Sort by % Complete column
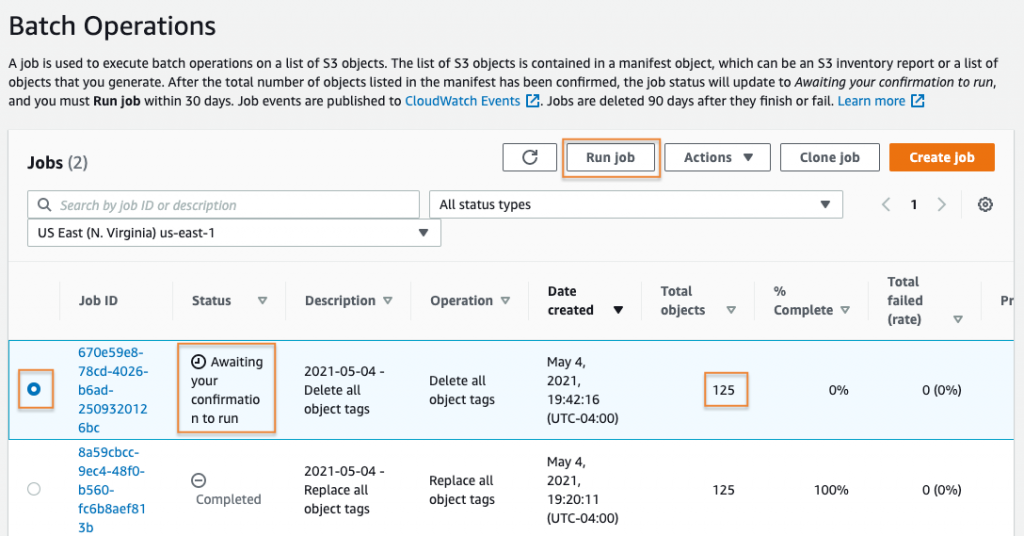The image size is (1024, 536). pos(845,310)
